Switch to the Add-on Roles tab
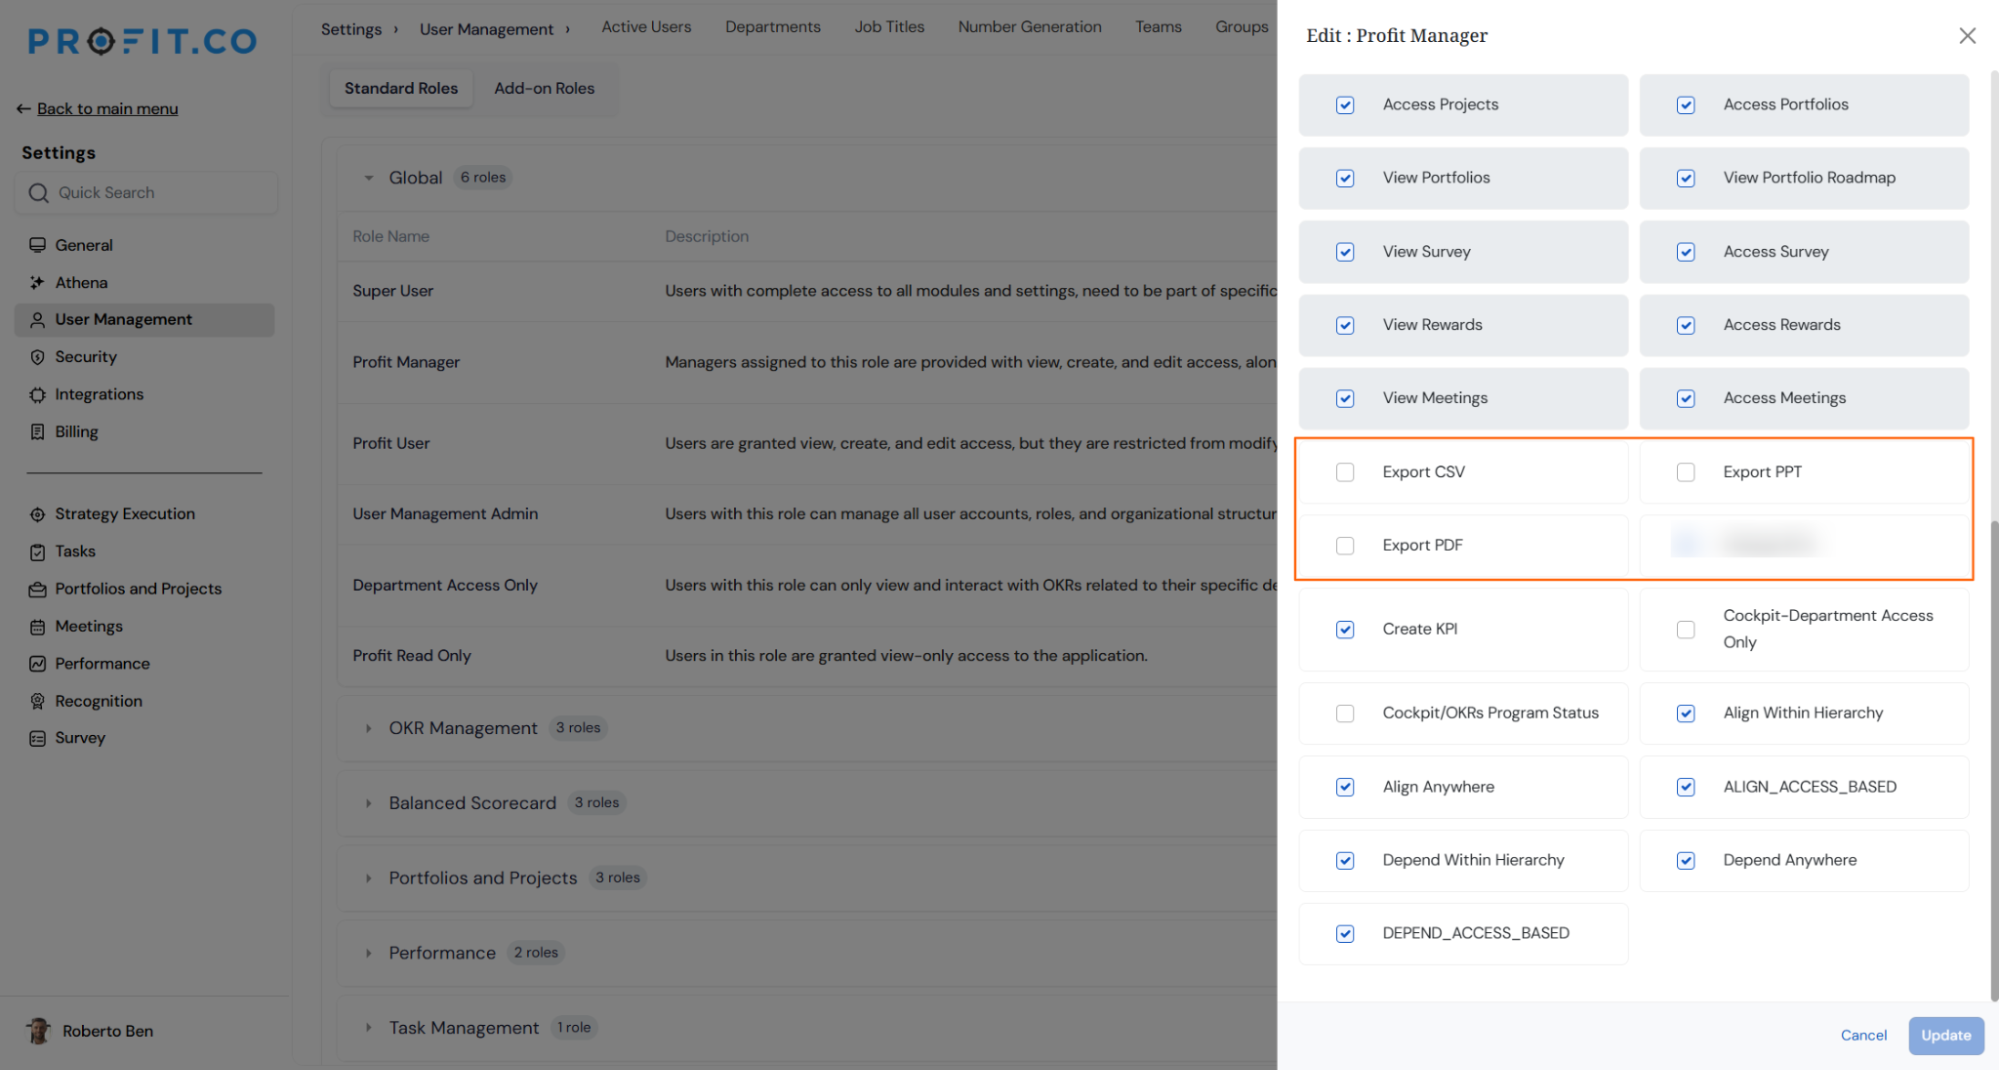The width and height of the screenshot is (1999, 1070). [544, 88]
